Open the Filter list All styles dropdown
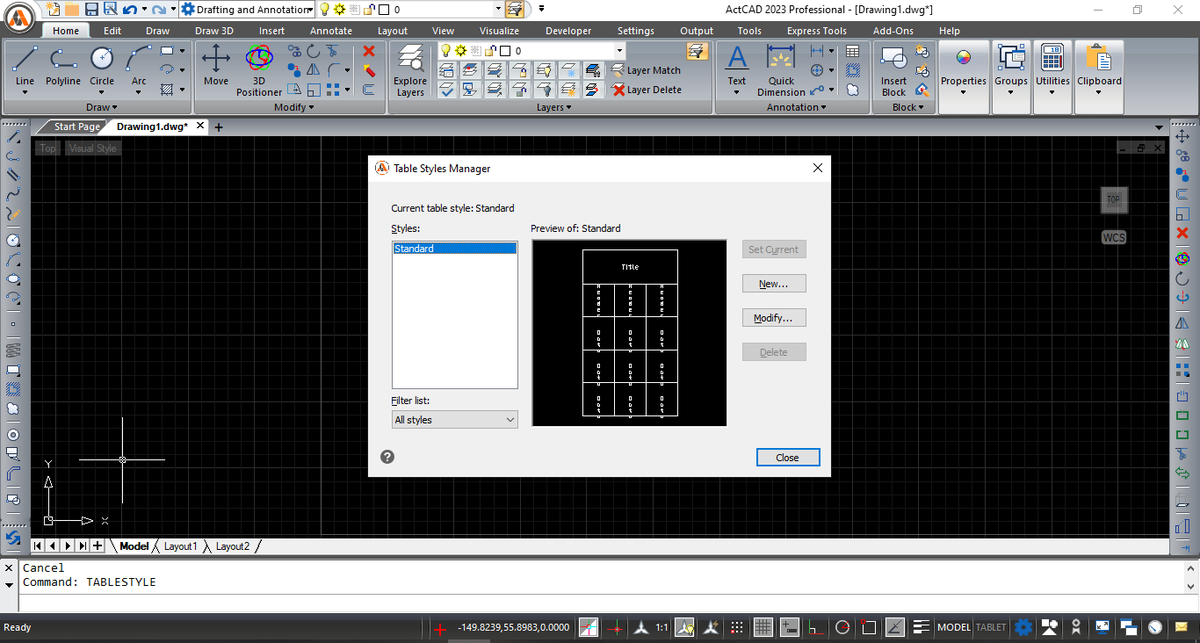Image resolution: width=1200 pixels, height=643 pixels. (455, 420)
